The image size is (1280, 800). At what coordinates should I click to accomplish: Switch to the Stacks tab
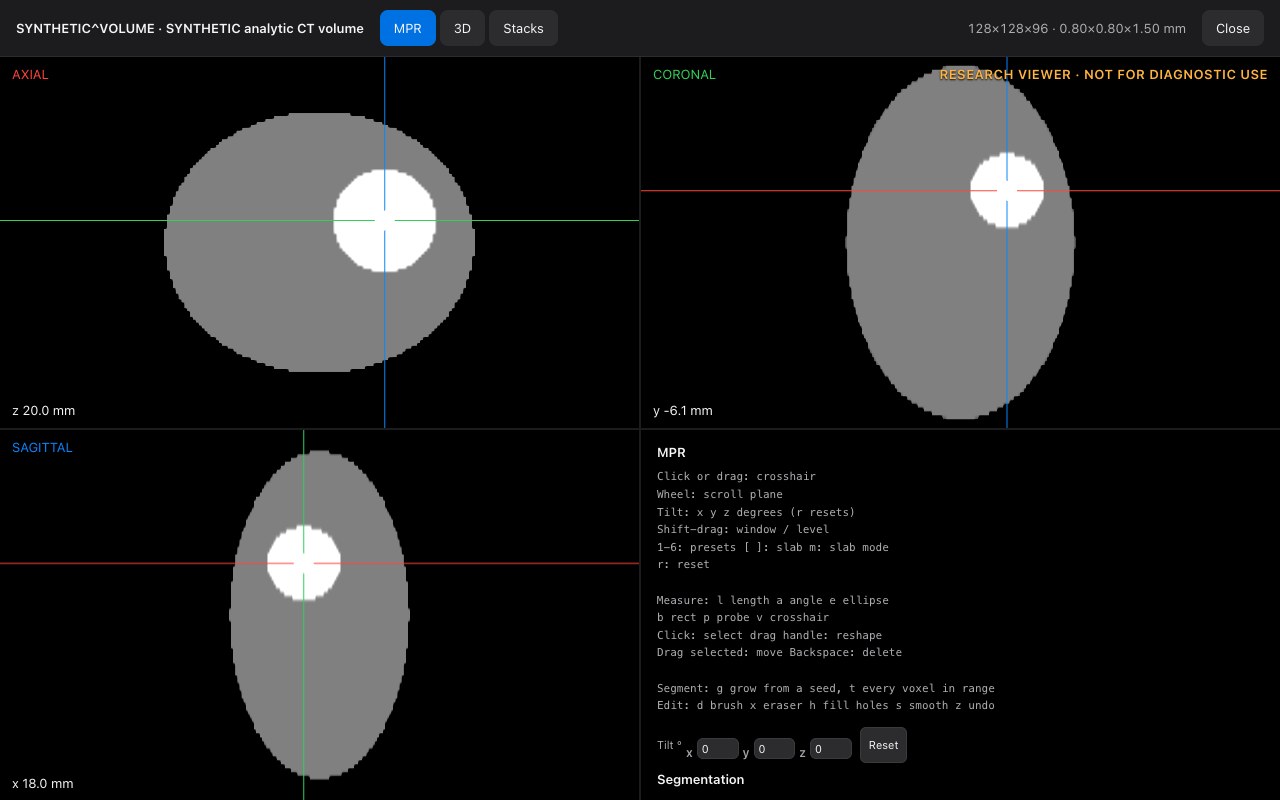(523, 28)
